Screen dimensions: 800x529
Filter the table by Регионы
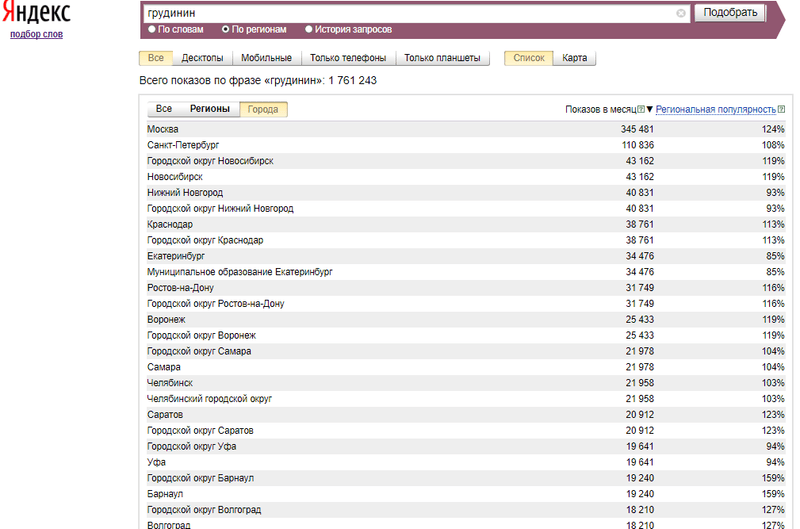tap(210, 109)
